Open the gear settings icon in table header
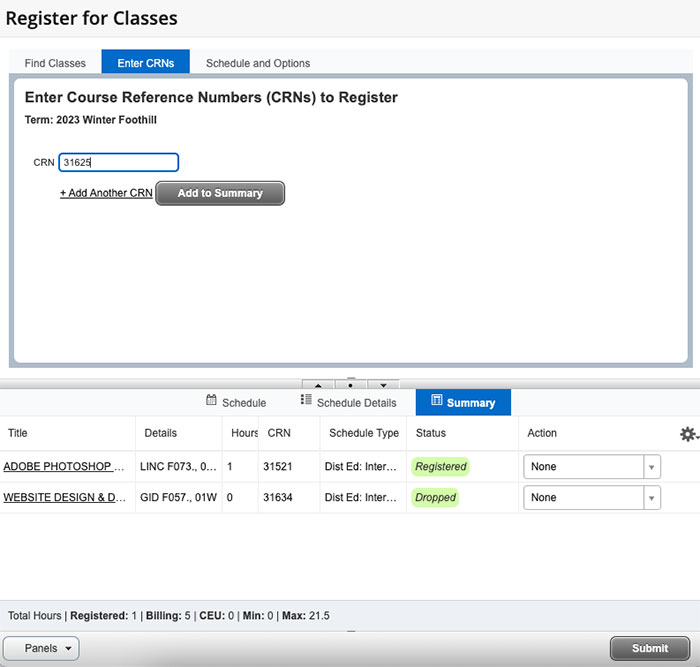700x667 pixels. point(688,434)
